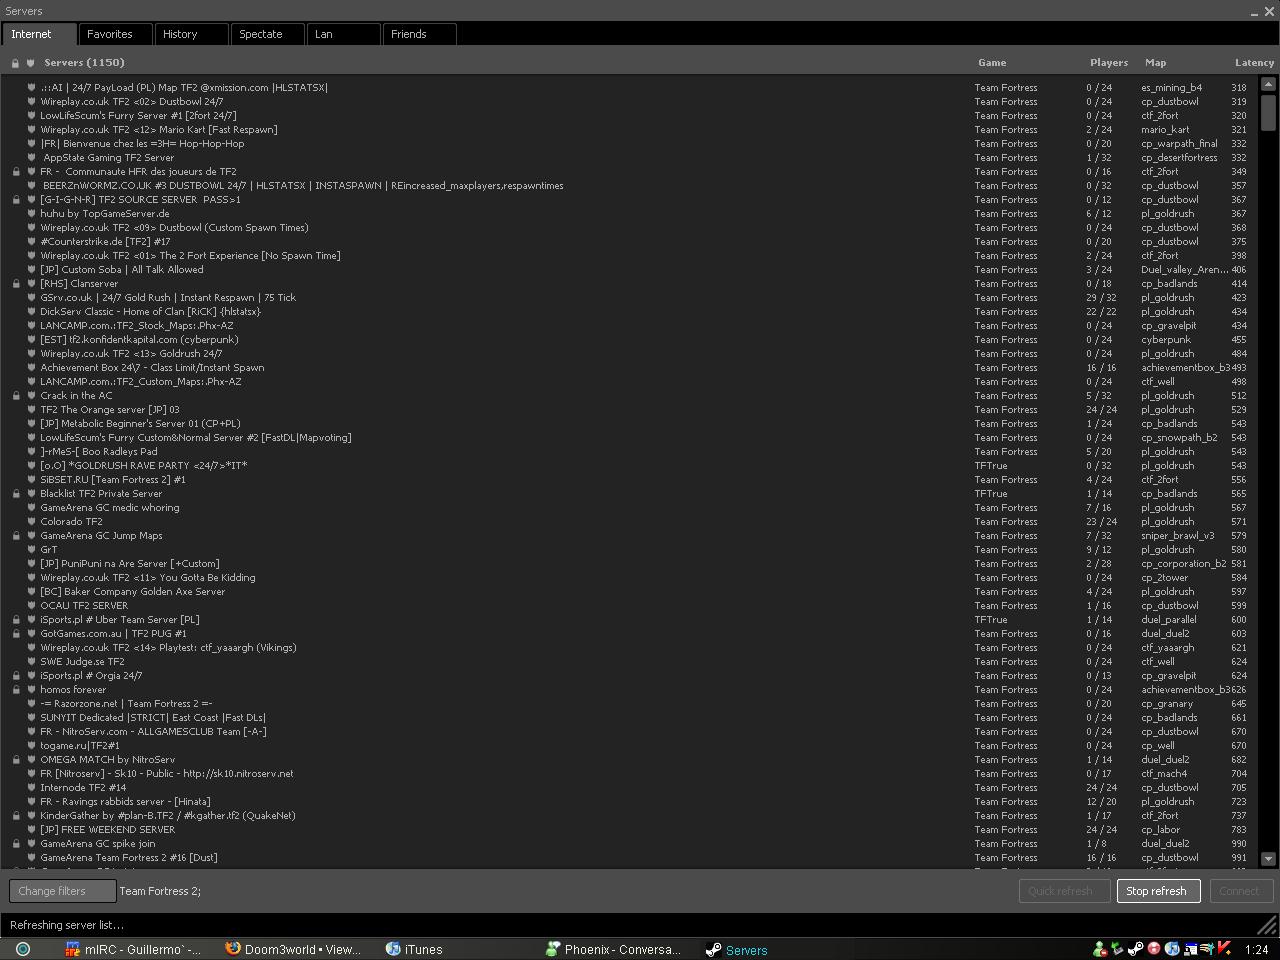Select the Colorado TF2 server row
This screenshot has width=1280, height=960.
630,522
